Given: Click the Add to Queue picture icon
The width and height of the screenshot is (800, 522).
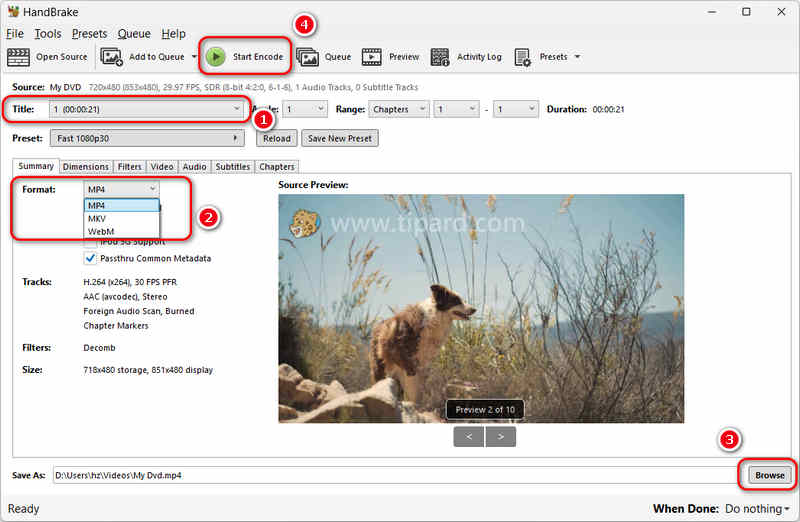Looking at the screenshot, I should (x=111, y=57).
